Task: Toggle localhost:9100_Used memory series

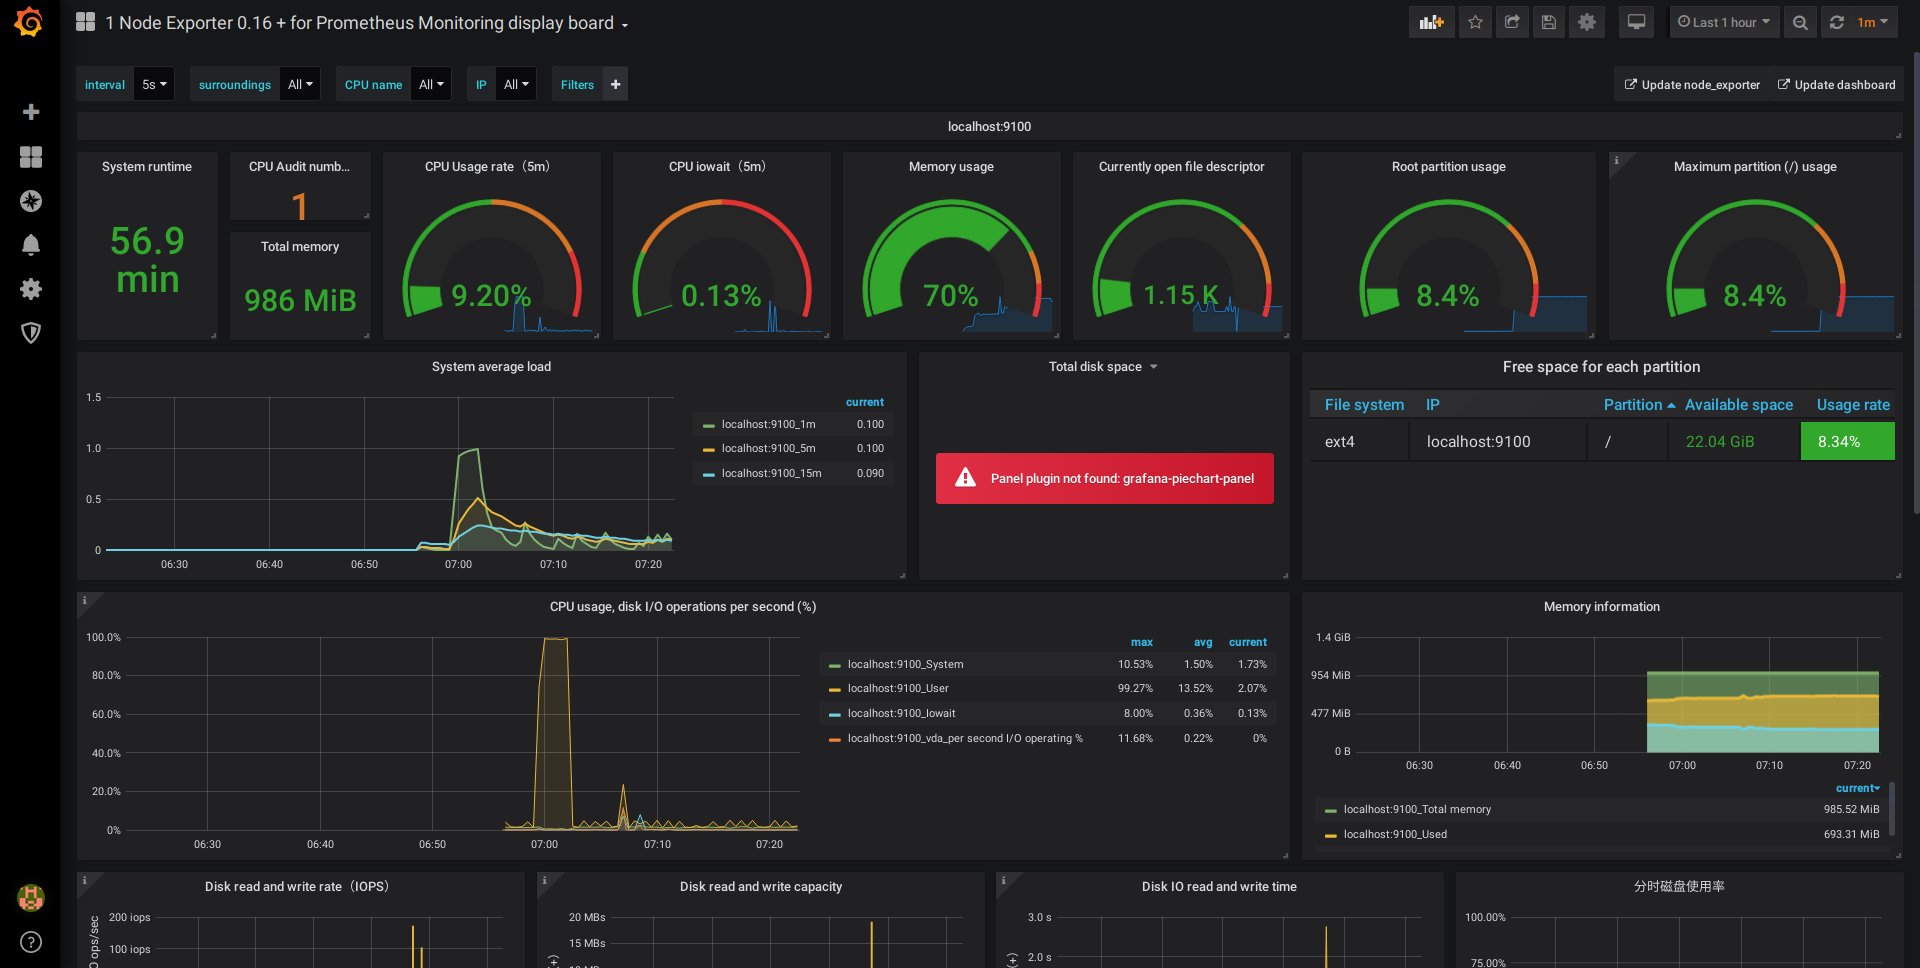Action: coord(1395,834)
